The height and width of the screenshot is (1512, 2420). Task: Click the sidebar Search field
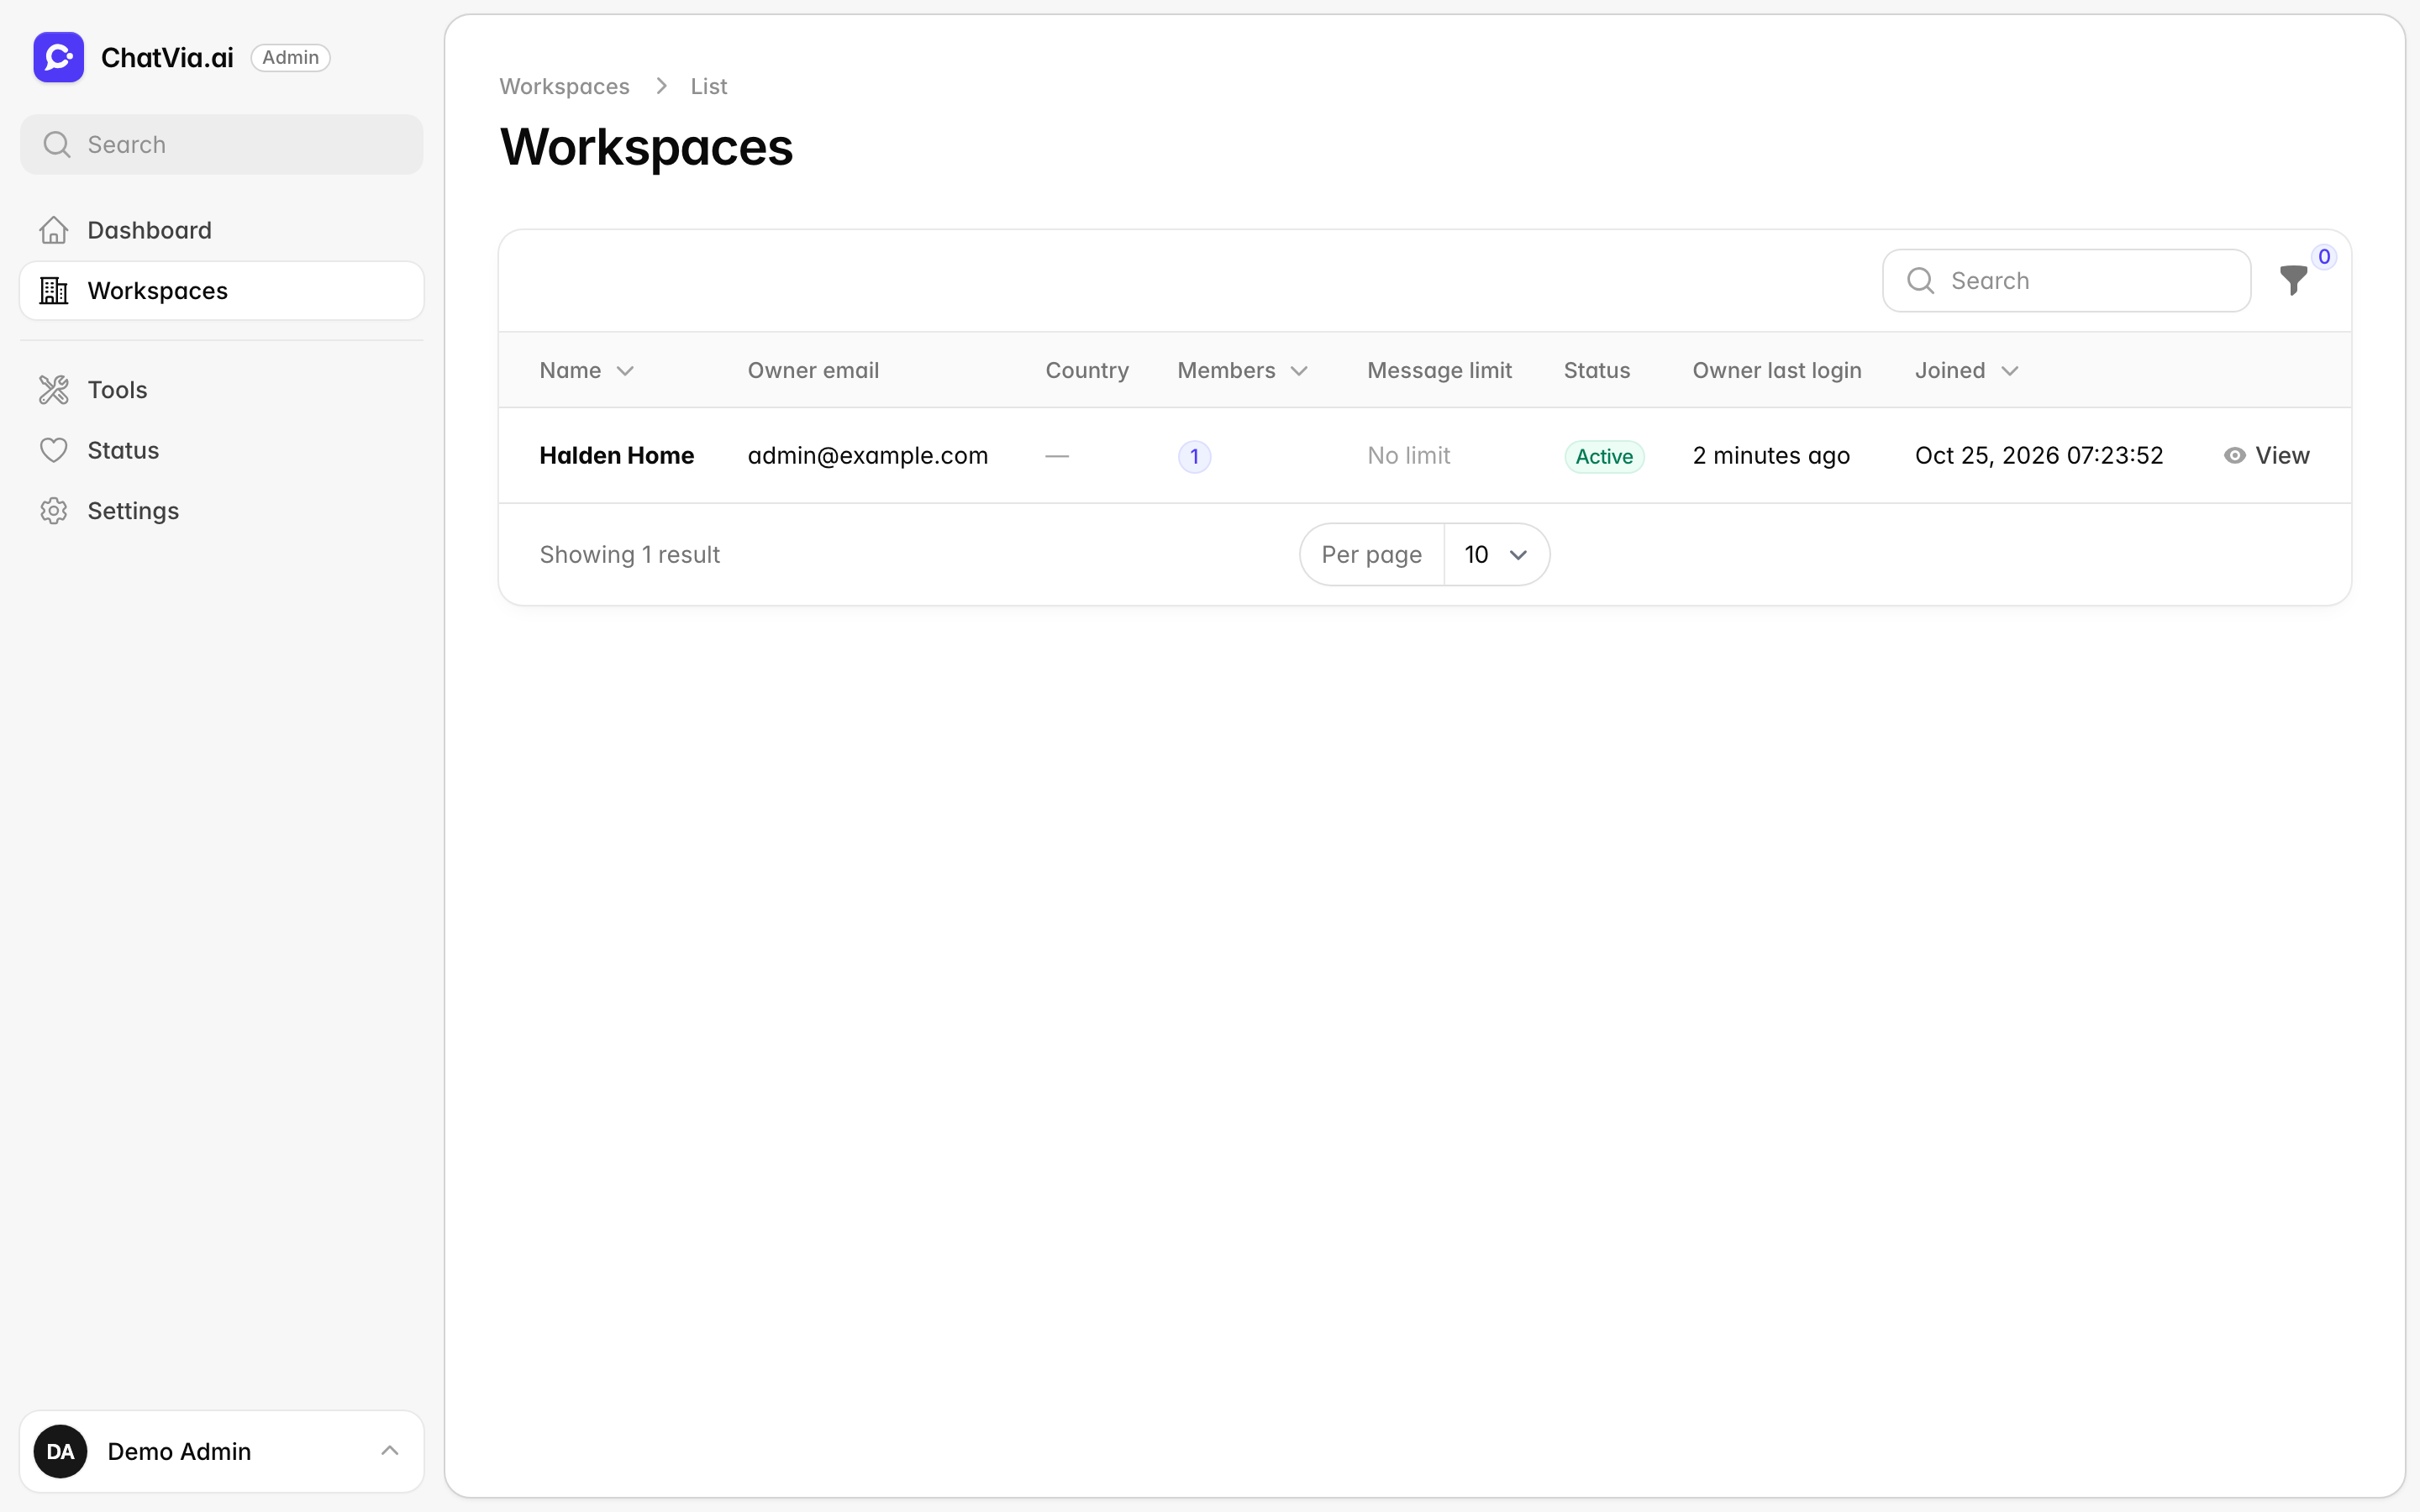click(222, 145)
